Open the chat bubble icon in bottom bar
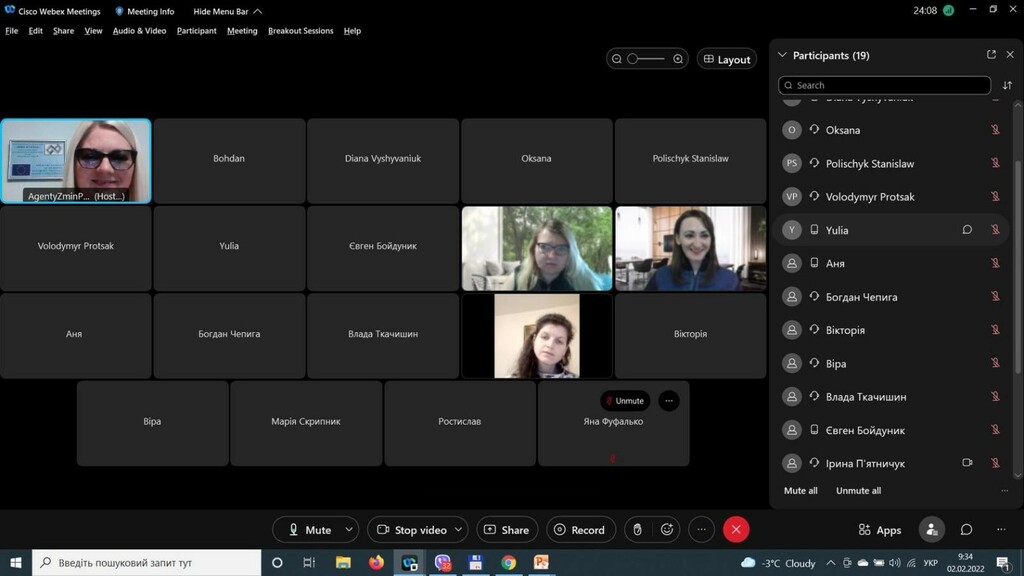 click(x=966, y=530)
